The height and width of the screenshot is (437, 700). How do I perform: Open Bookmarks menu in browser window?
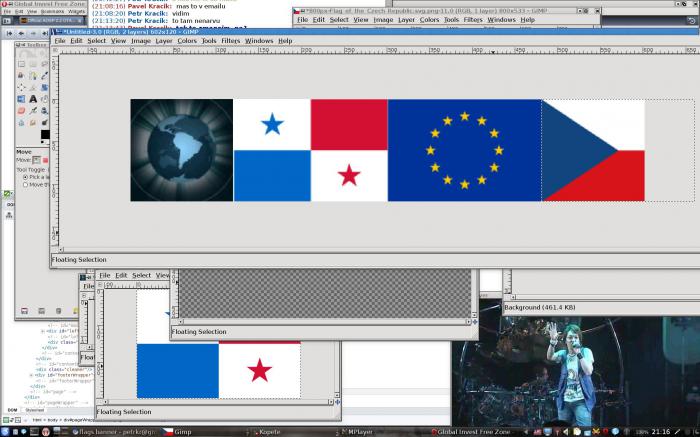(52, 12)
